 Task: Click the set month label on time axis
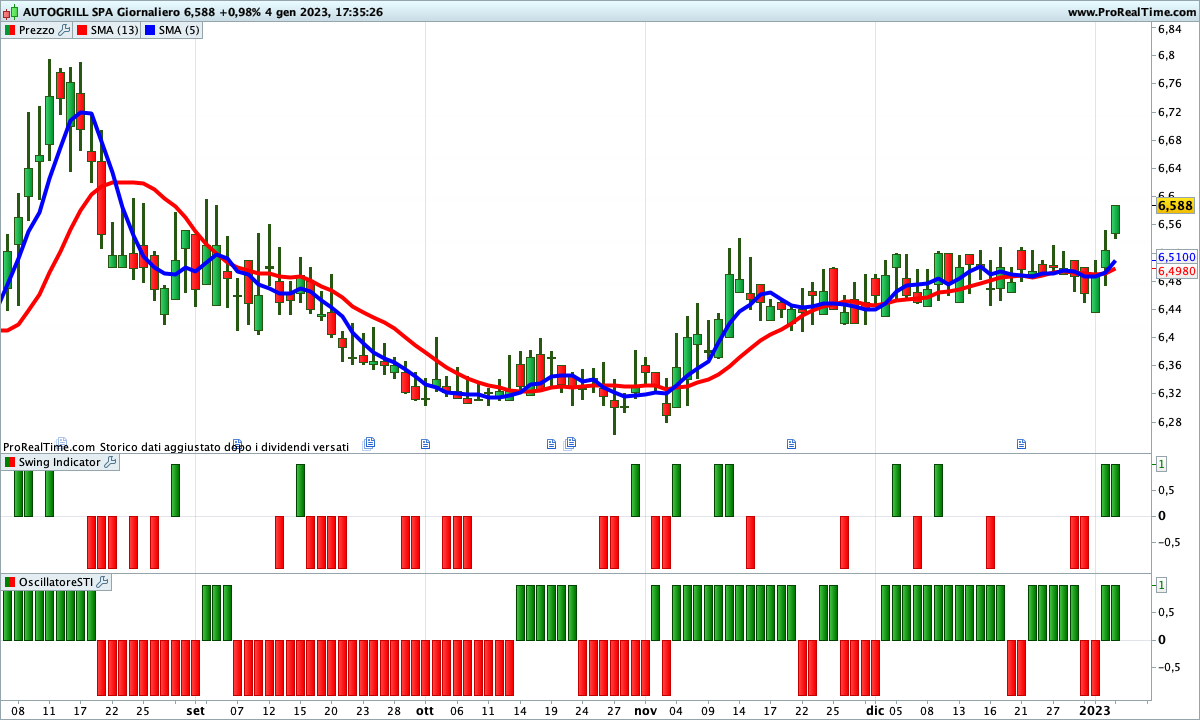pyautogui.click(x=195, y=710)
